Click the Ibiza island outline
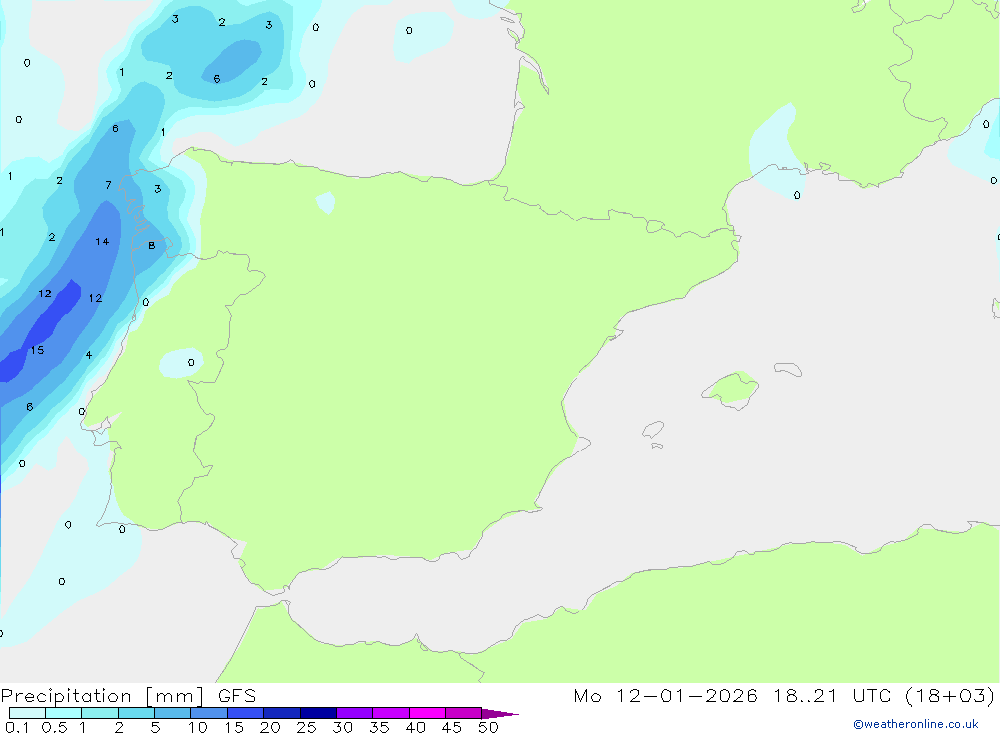Image resolution: width=1000 pixels, height=733 pixels. (x=653, y=431)
